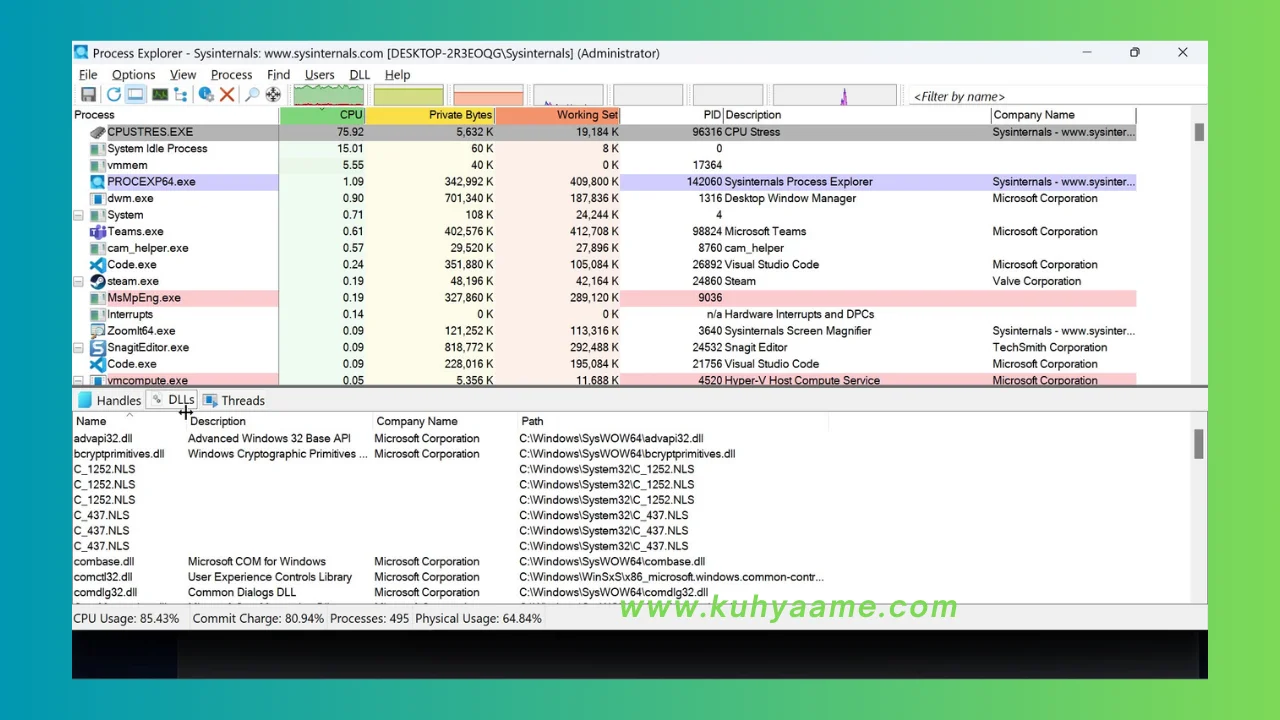Sort by the Process column header

[176, 115]
